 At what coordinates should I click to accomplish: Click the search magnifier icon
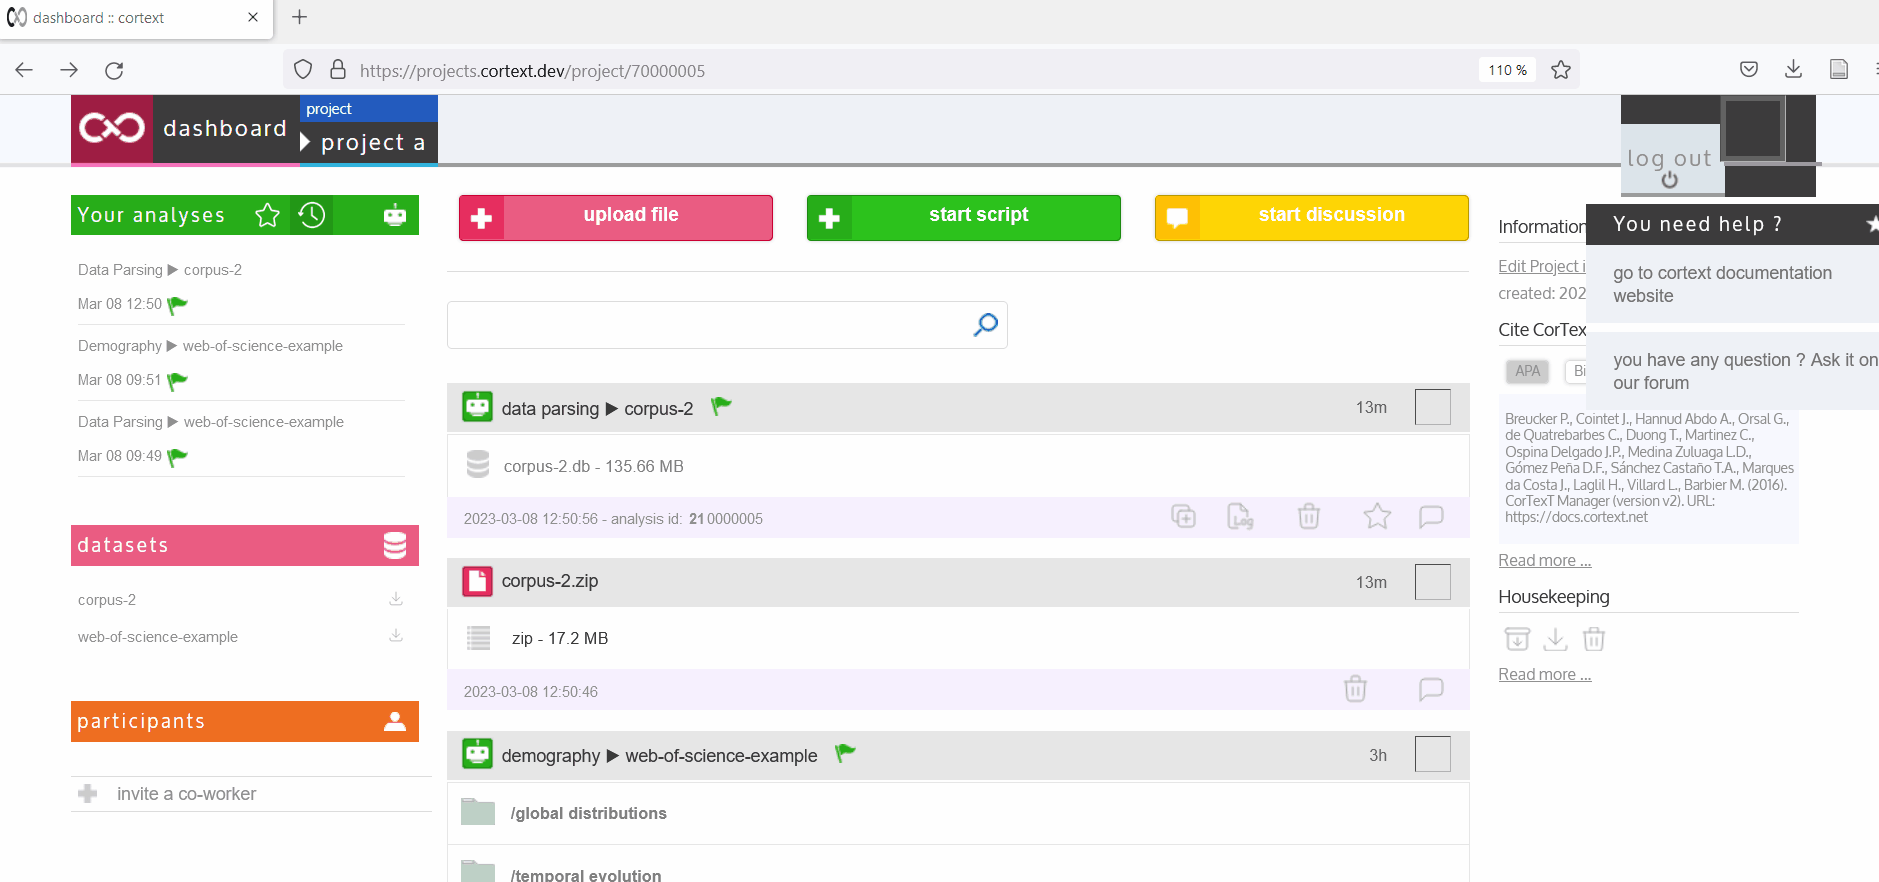pyautogui.click(x=985, y=324)
